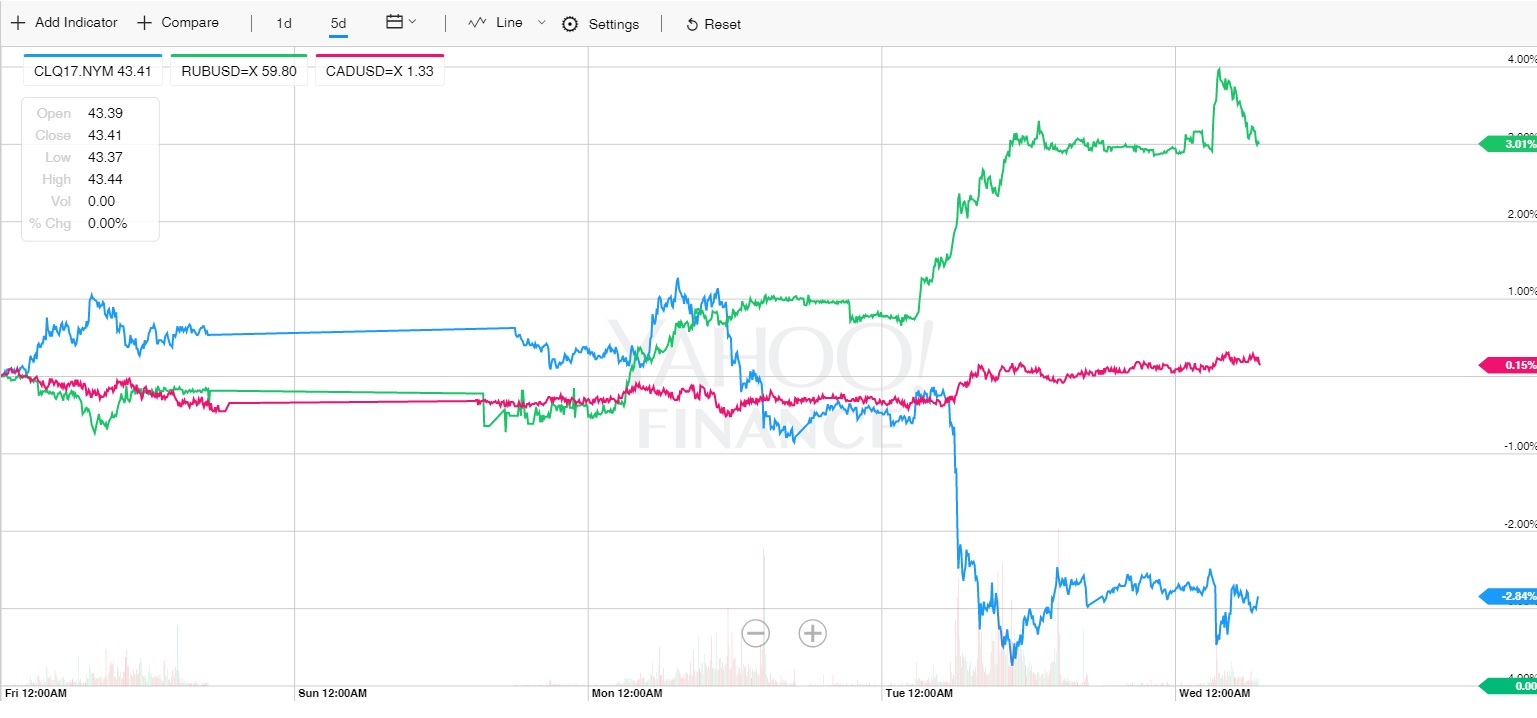Switch to the 1d range tab
The width and height of the screenshot is (1537, 718).
pyautogui.click(x=284, y=23)
